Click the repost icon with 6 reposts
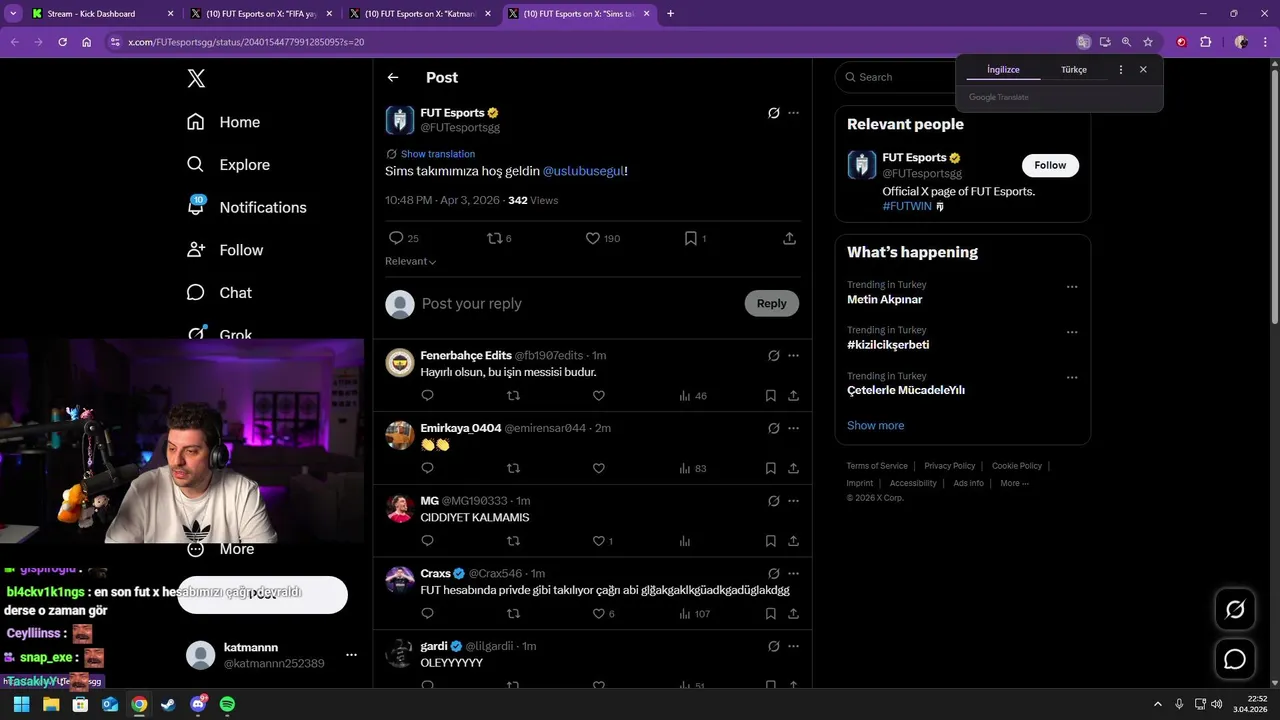This screenshot has height=720, width=1280. click(x=494, y=238)
